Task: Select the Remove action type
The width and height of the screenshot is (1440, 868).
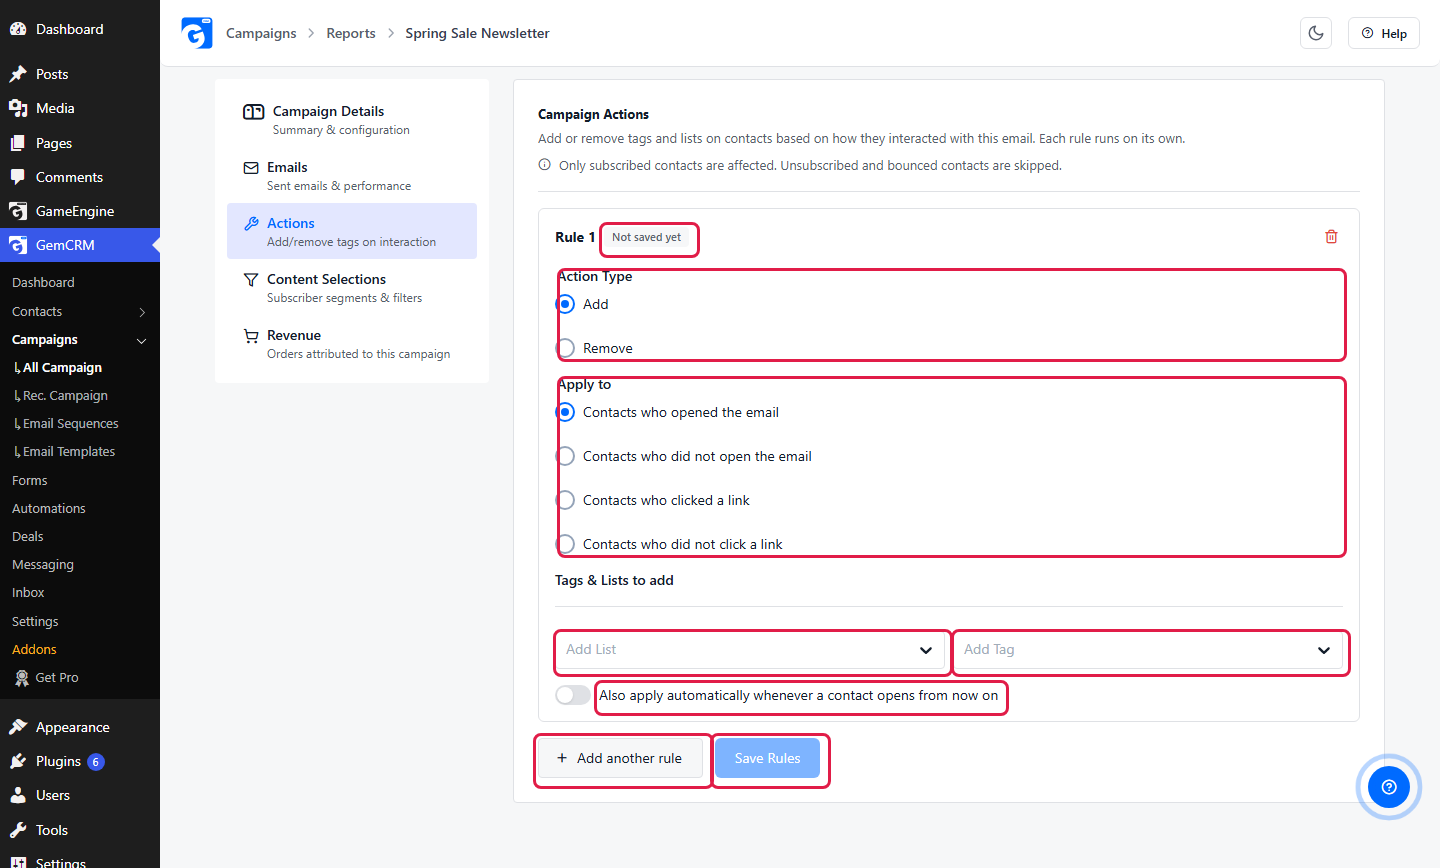Action: 566,348
